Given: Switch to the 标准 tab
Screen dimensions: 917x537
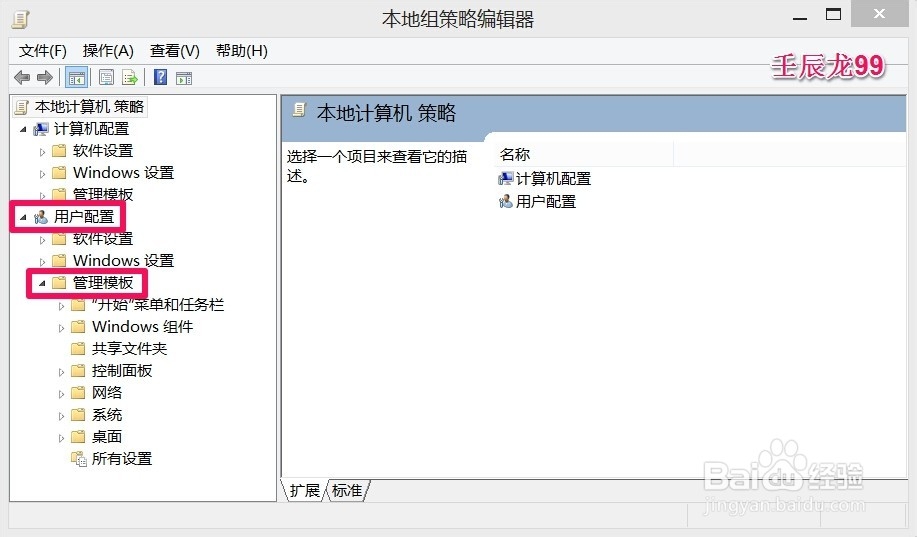Looking at the screenshot, I should pyautogui.click(x=347, y=490).
